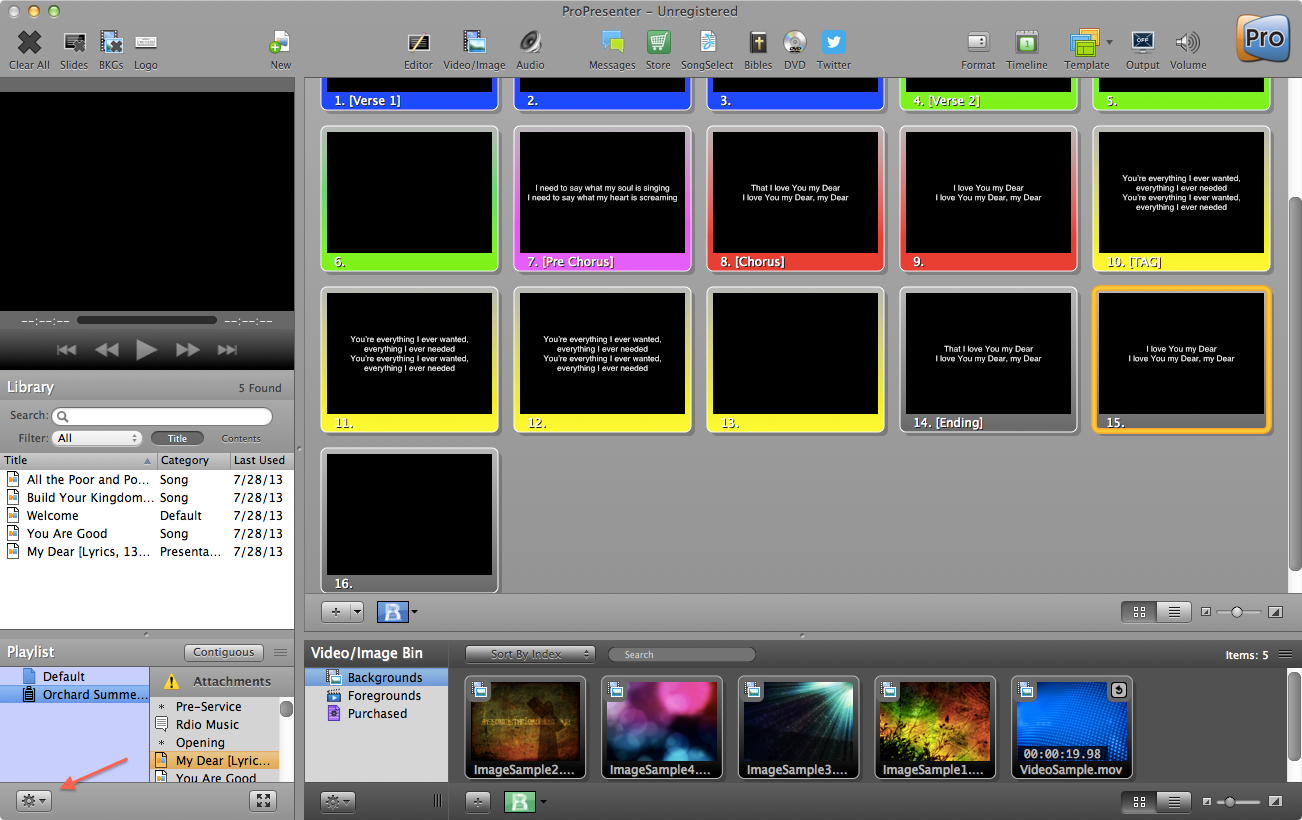Open the playlist list-options icon beside Contiguous
The height and width of the screenshot is (820, 1302).
[x=281, y=653]
